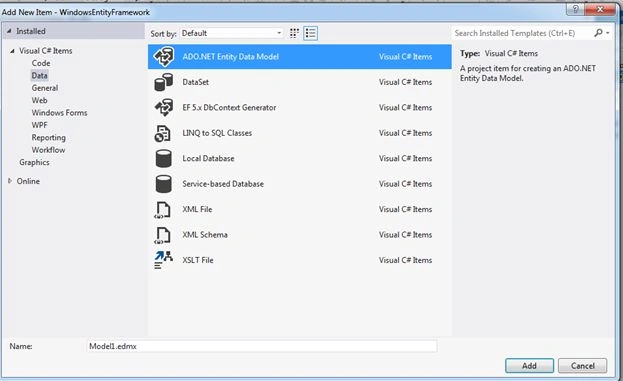The image size is (623, 381).
Task: Select the Data category
Action: [x=39, y=75]
